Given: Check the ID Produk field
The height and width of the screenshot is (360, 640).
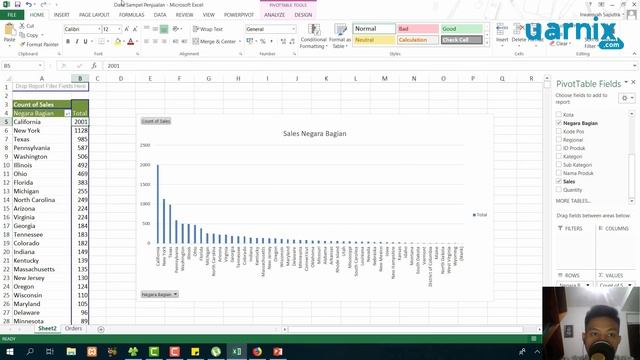Looking at the screenshot, I should 559,148.
